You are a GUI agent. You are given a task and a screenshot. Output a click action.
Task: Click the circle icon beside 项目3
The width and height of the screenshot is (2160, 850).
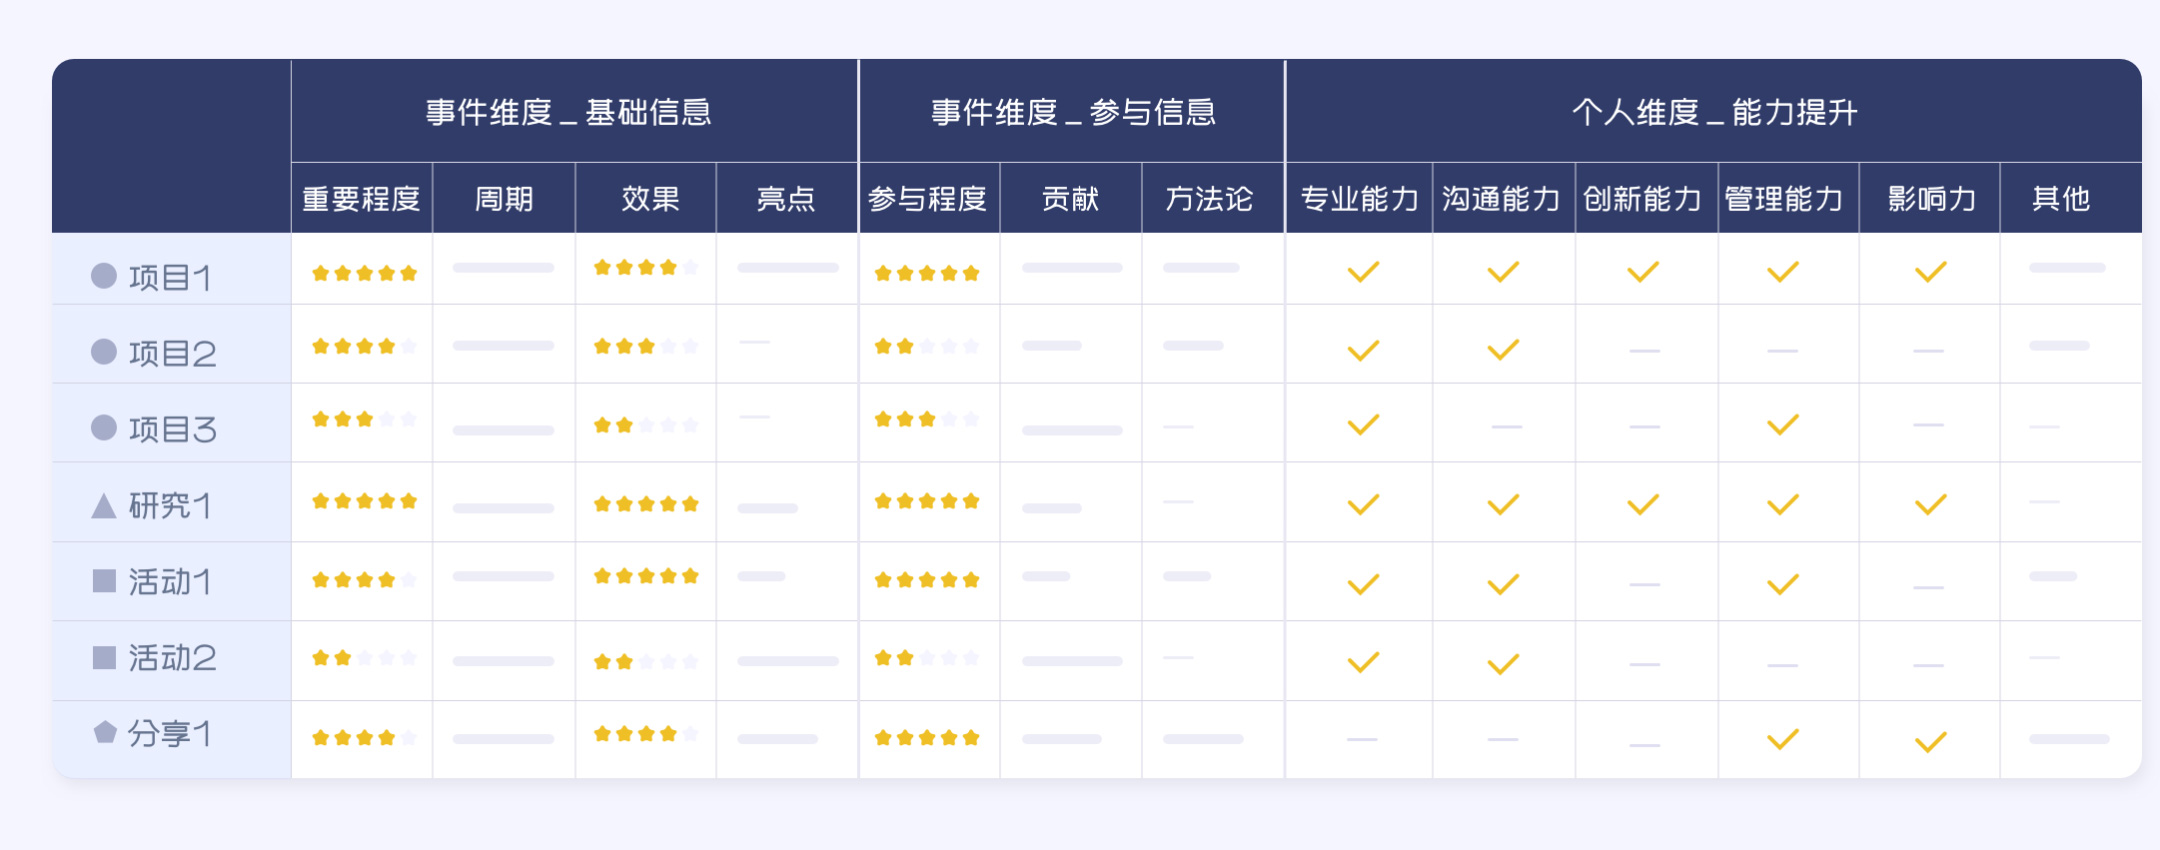click(x=104, y=428)
